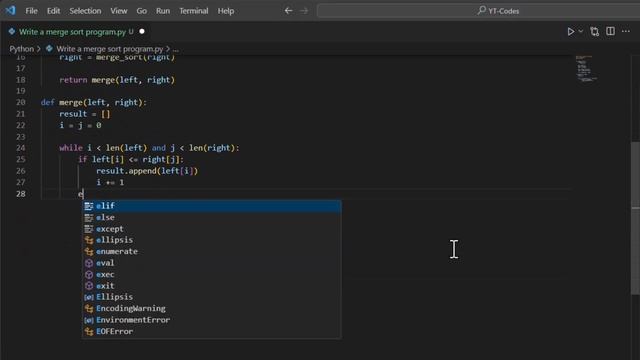The height and width of the screenshot is (360, 640).
Task: Place cursor on the while loop line
Action: click(149, 148)
